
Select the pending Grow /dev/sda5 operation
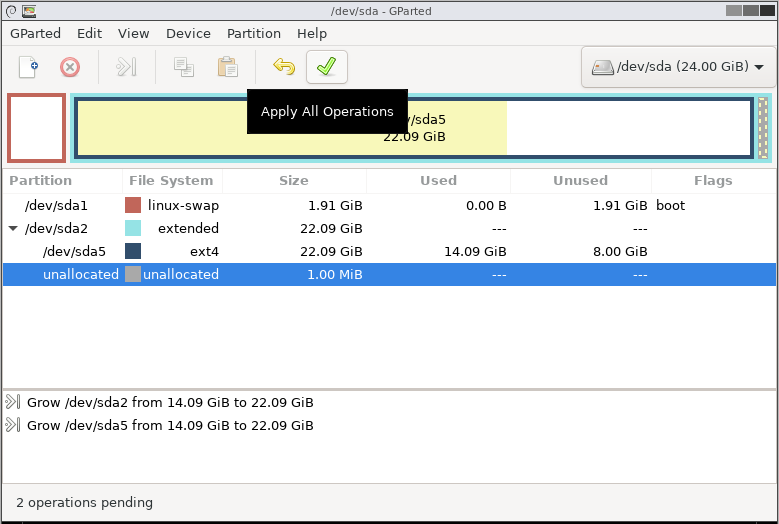point(170,425)
